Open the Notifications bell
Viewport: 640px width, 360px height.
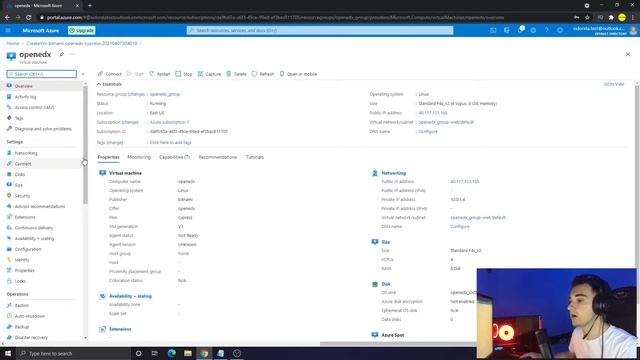pyautogui.click(x=520, y=30)
